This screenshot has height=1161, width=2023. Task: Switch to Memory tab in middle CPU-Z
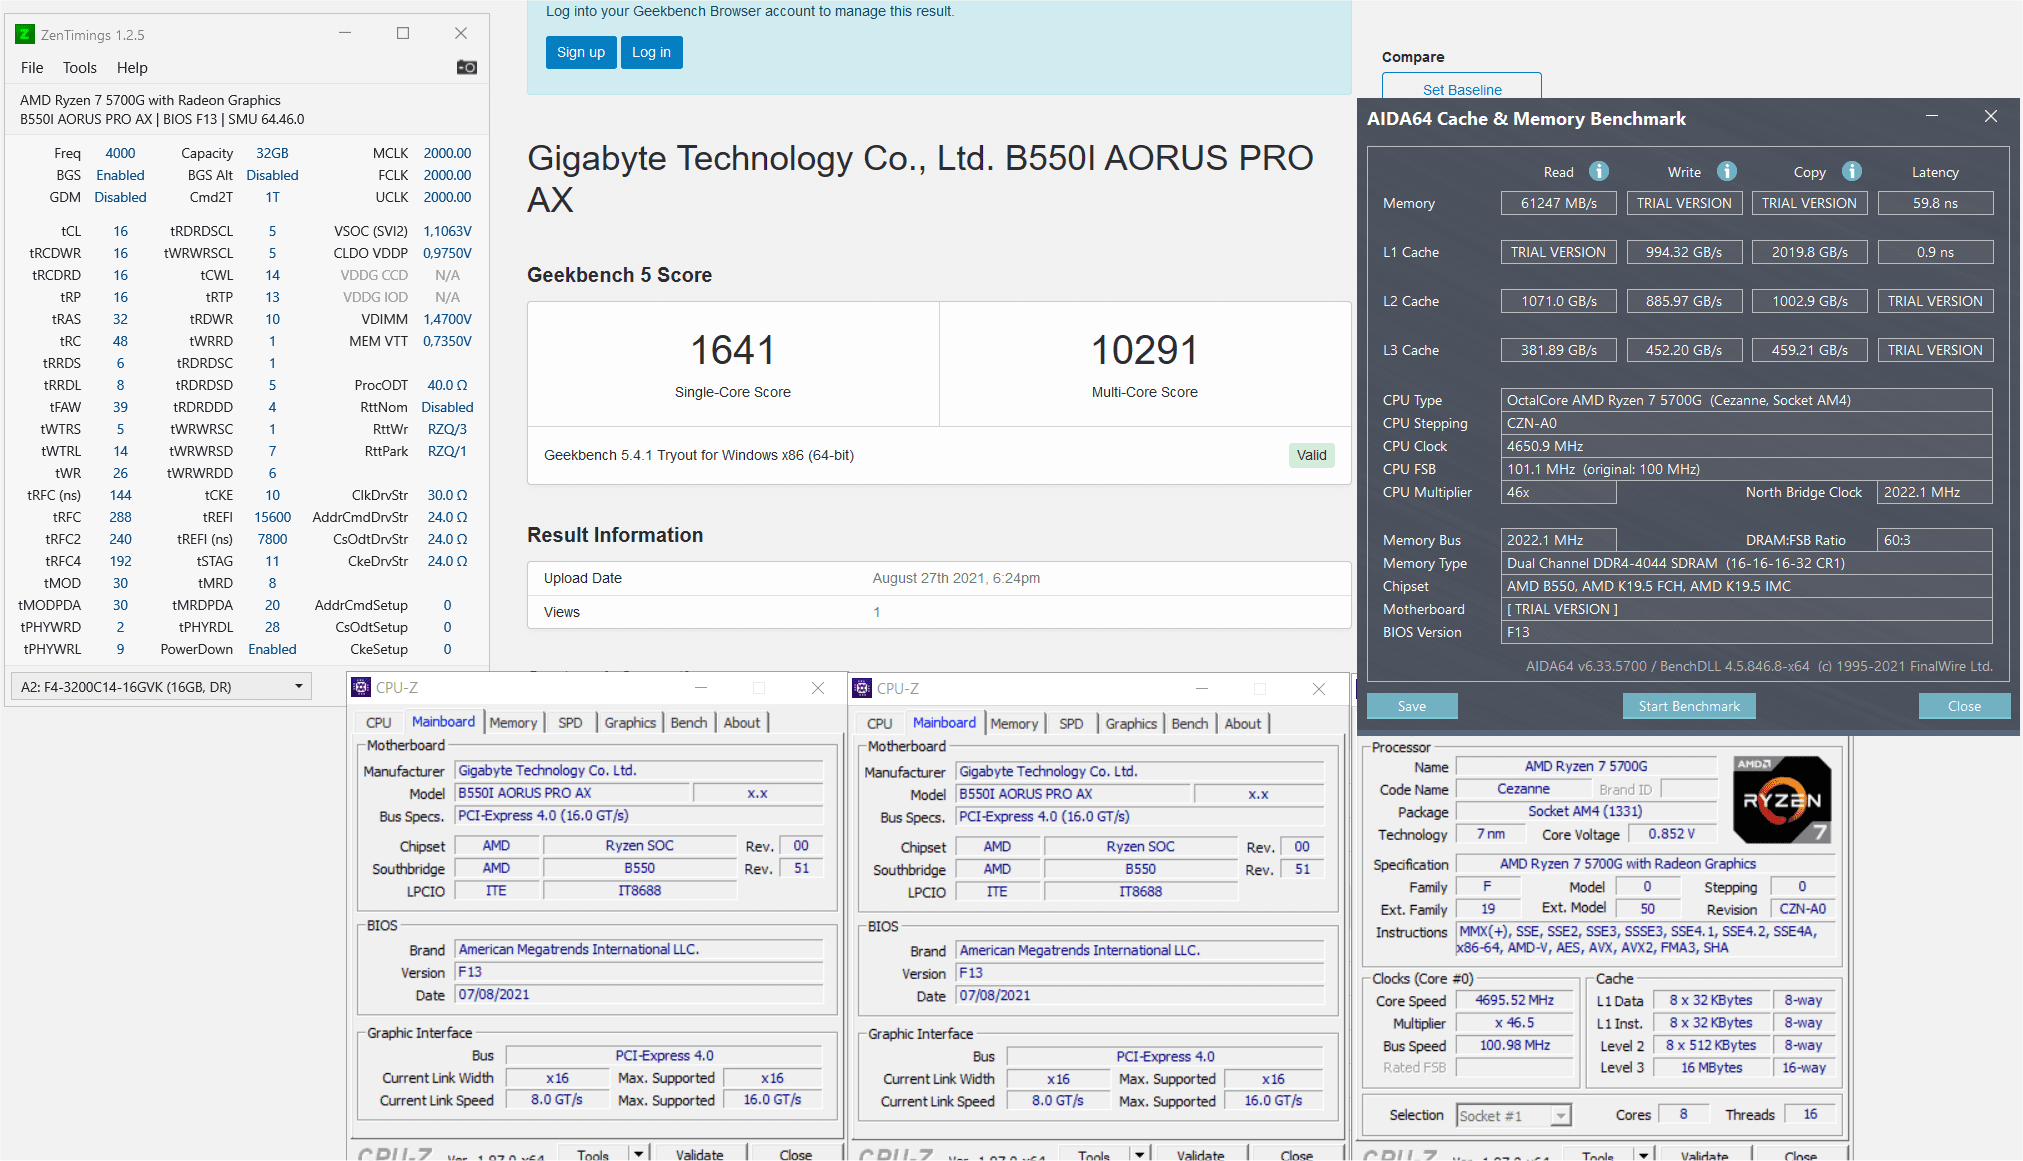point(1014,723)
